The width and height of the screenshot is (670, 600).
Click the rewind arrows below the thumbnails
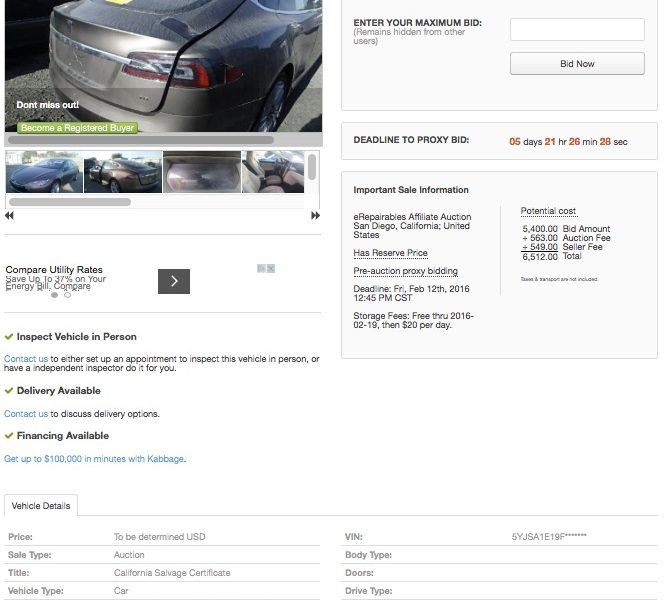(10, 216)
